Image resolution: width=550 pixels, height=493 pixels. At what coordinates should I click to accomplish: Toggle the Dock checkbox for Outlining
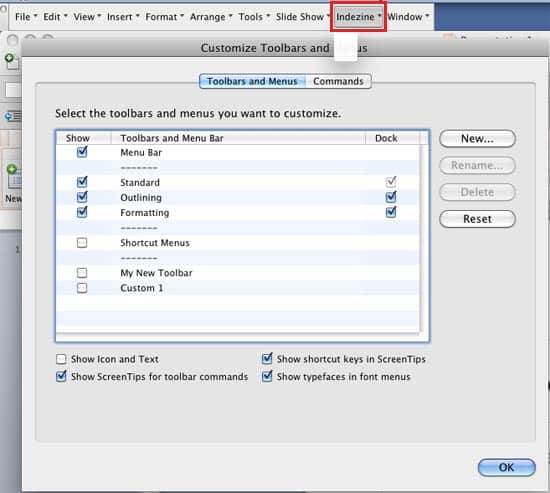pos(391,197)
